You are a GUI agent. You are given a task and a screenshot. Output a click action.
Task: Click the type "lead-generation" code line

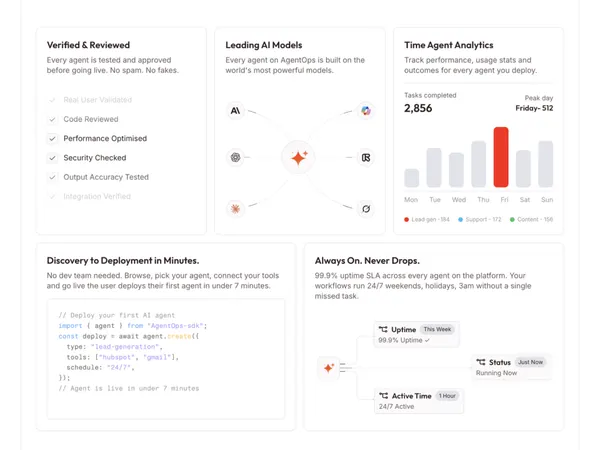[x=114, y=347]
